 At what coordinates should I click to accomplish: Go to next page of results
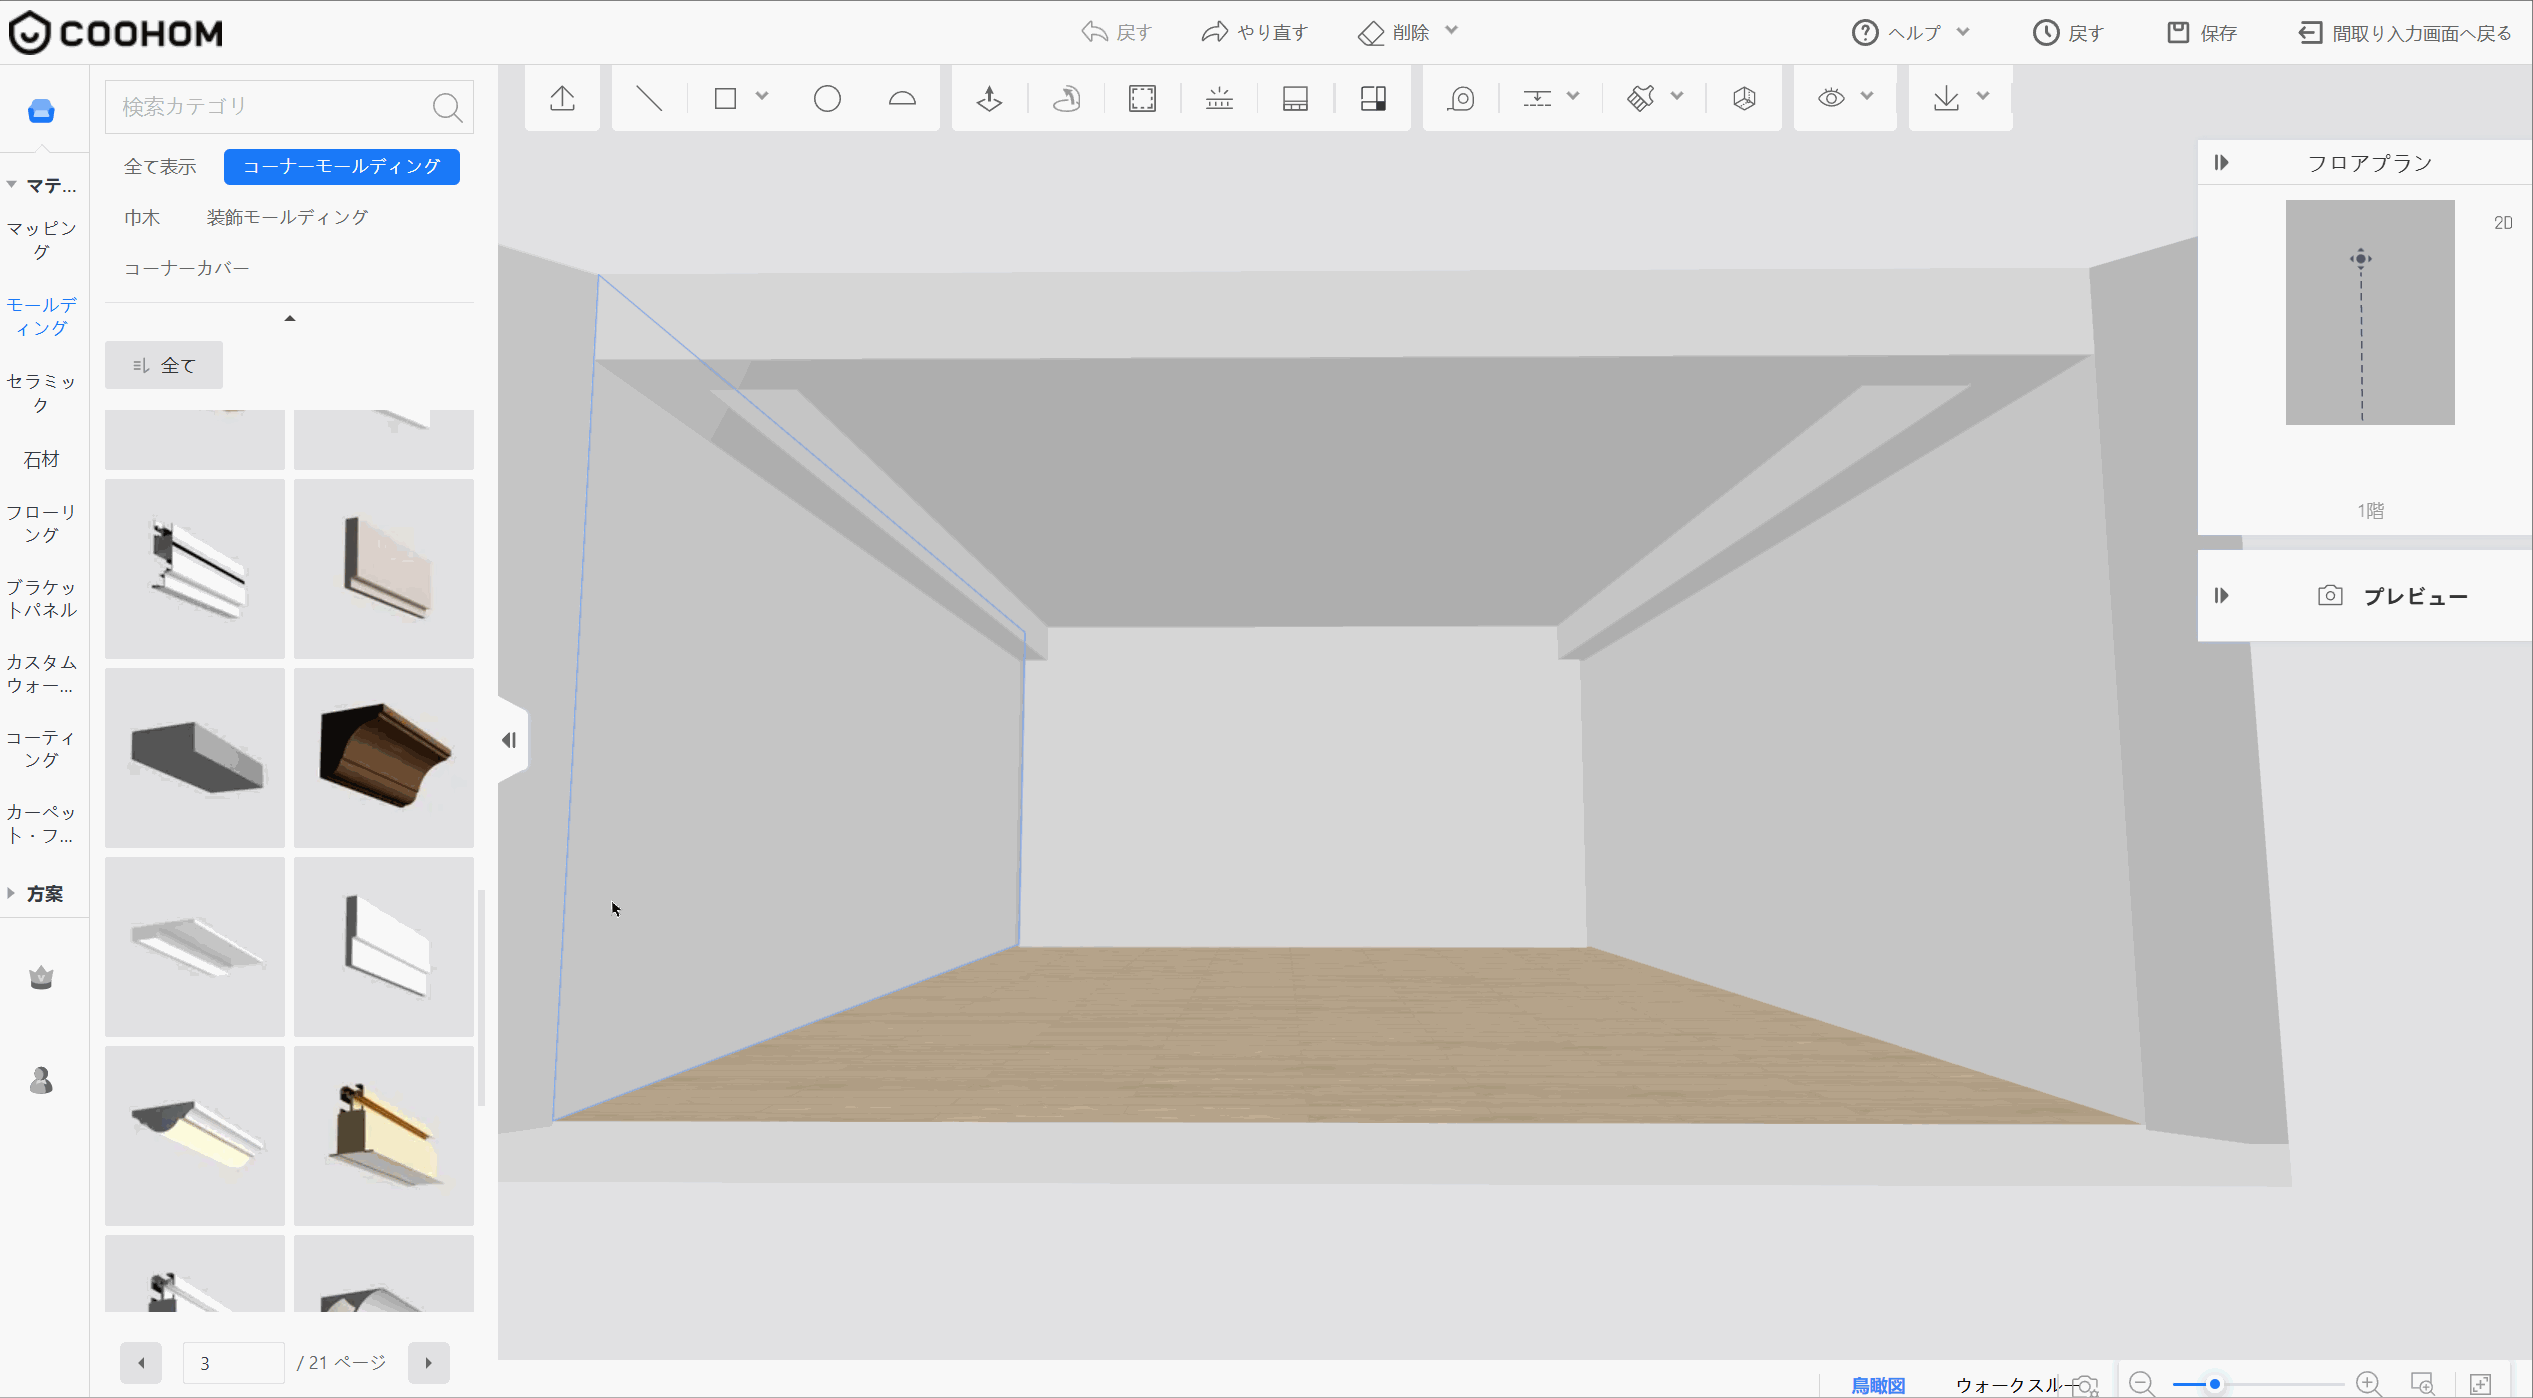click(x=429, y=1363)
